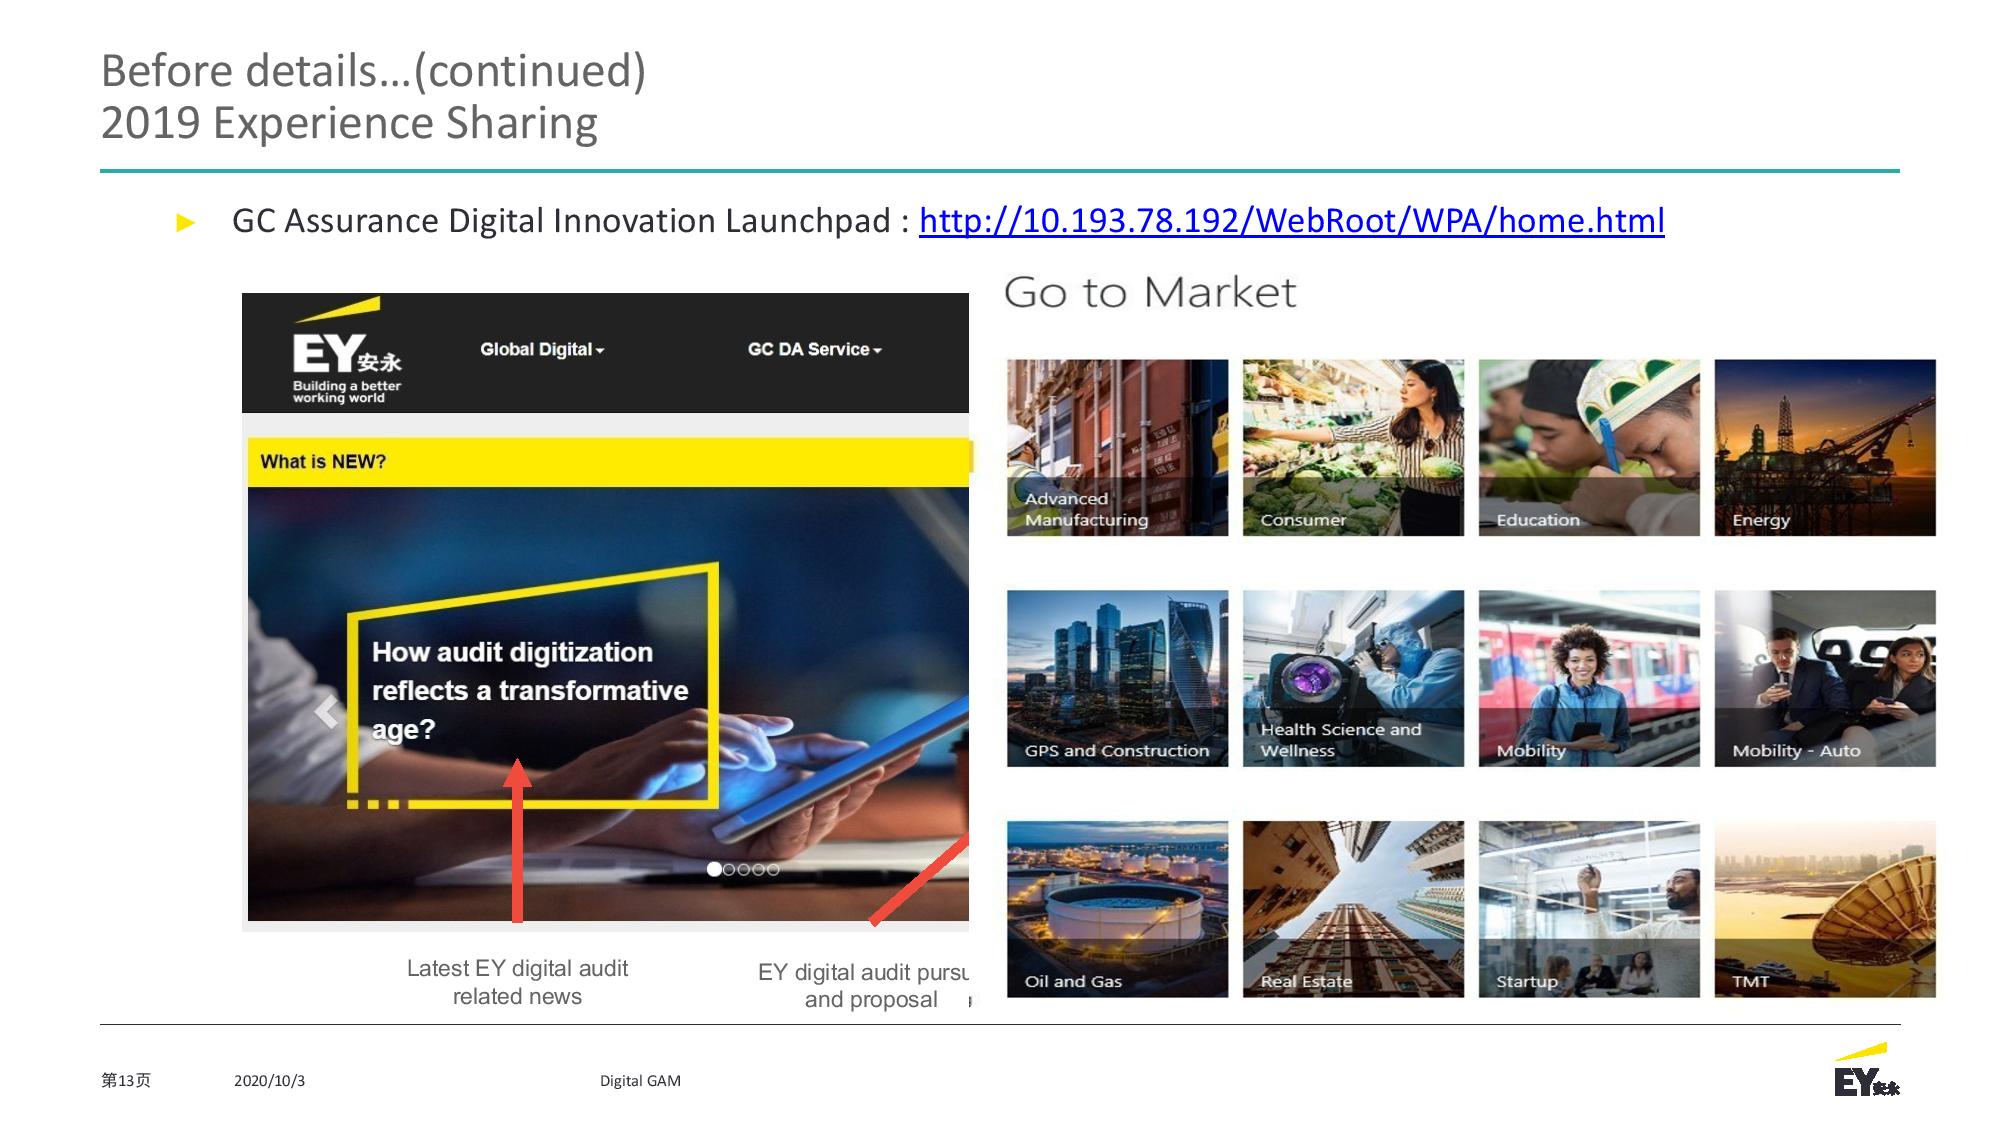Select the second carousel indicator dot
This screenshot has height=1125, width=2000.
729,869
